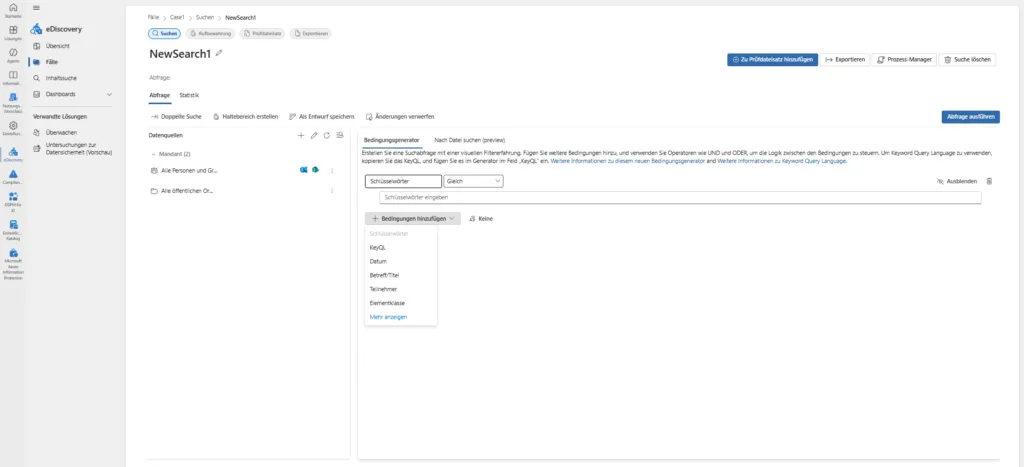Open Startseite in the left rail
Screen dimensions: 1024x467
click(13, 10)
